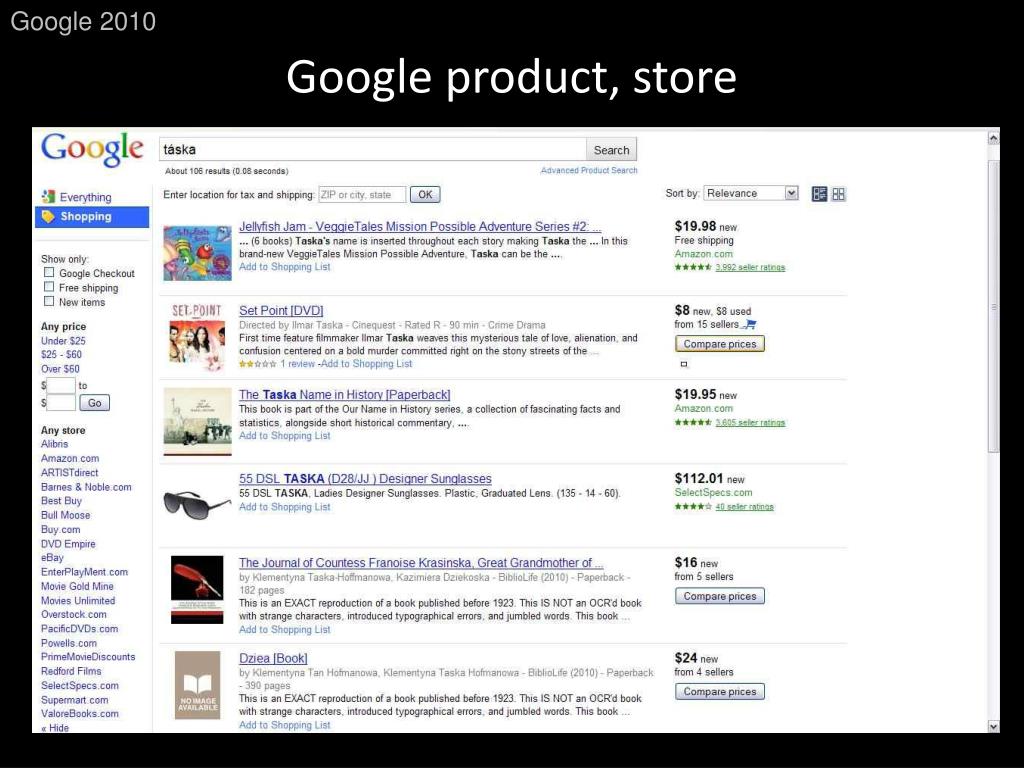Collapse the store list with Hide
This screenshot has height=768, width=1024.
point(55,728)
